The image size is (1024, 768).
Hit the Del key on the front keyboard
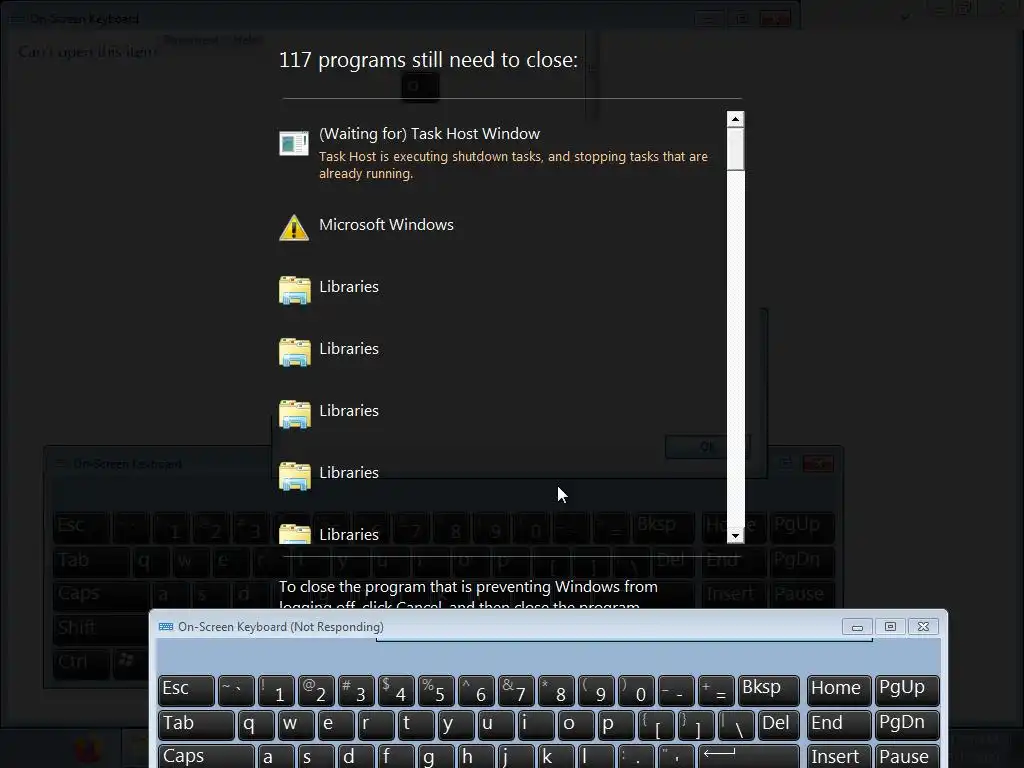click(779, 725)
